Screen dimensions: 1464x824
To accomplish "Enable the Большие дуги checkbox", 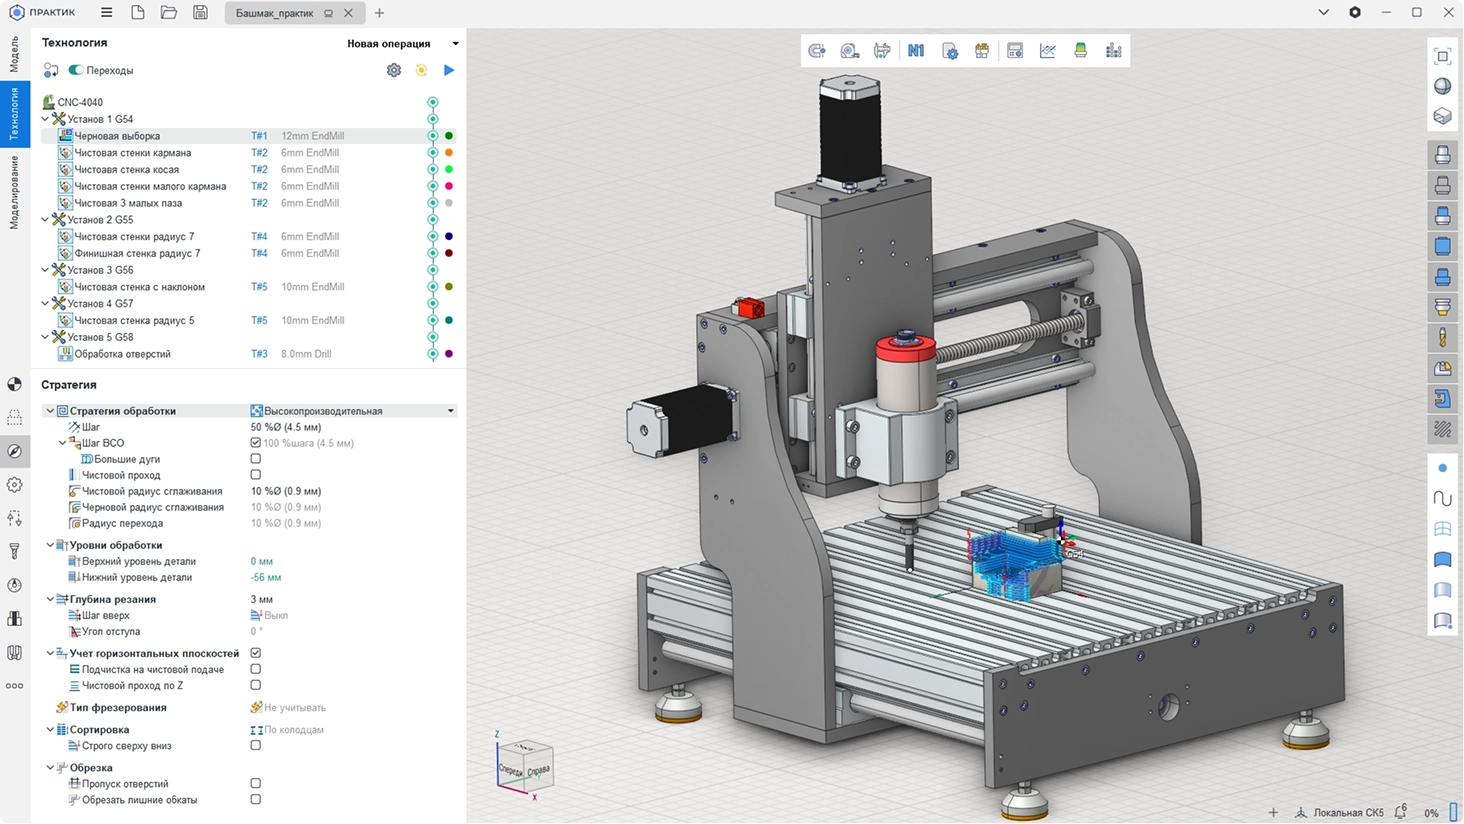I will point(255,459).
